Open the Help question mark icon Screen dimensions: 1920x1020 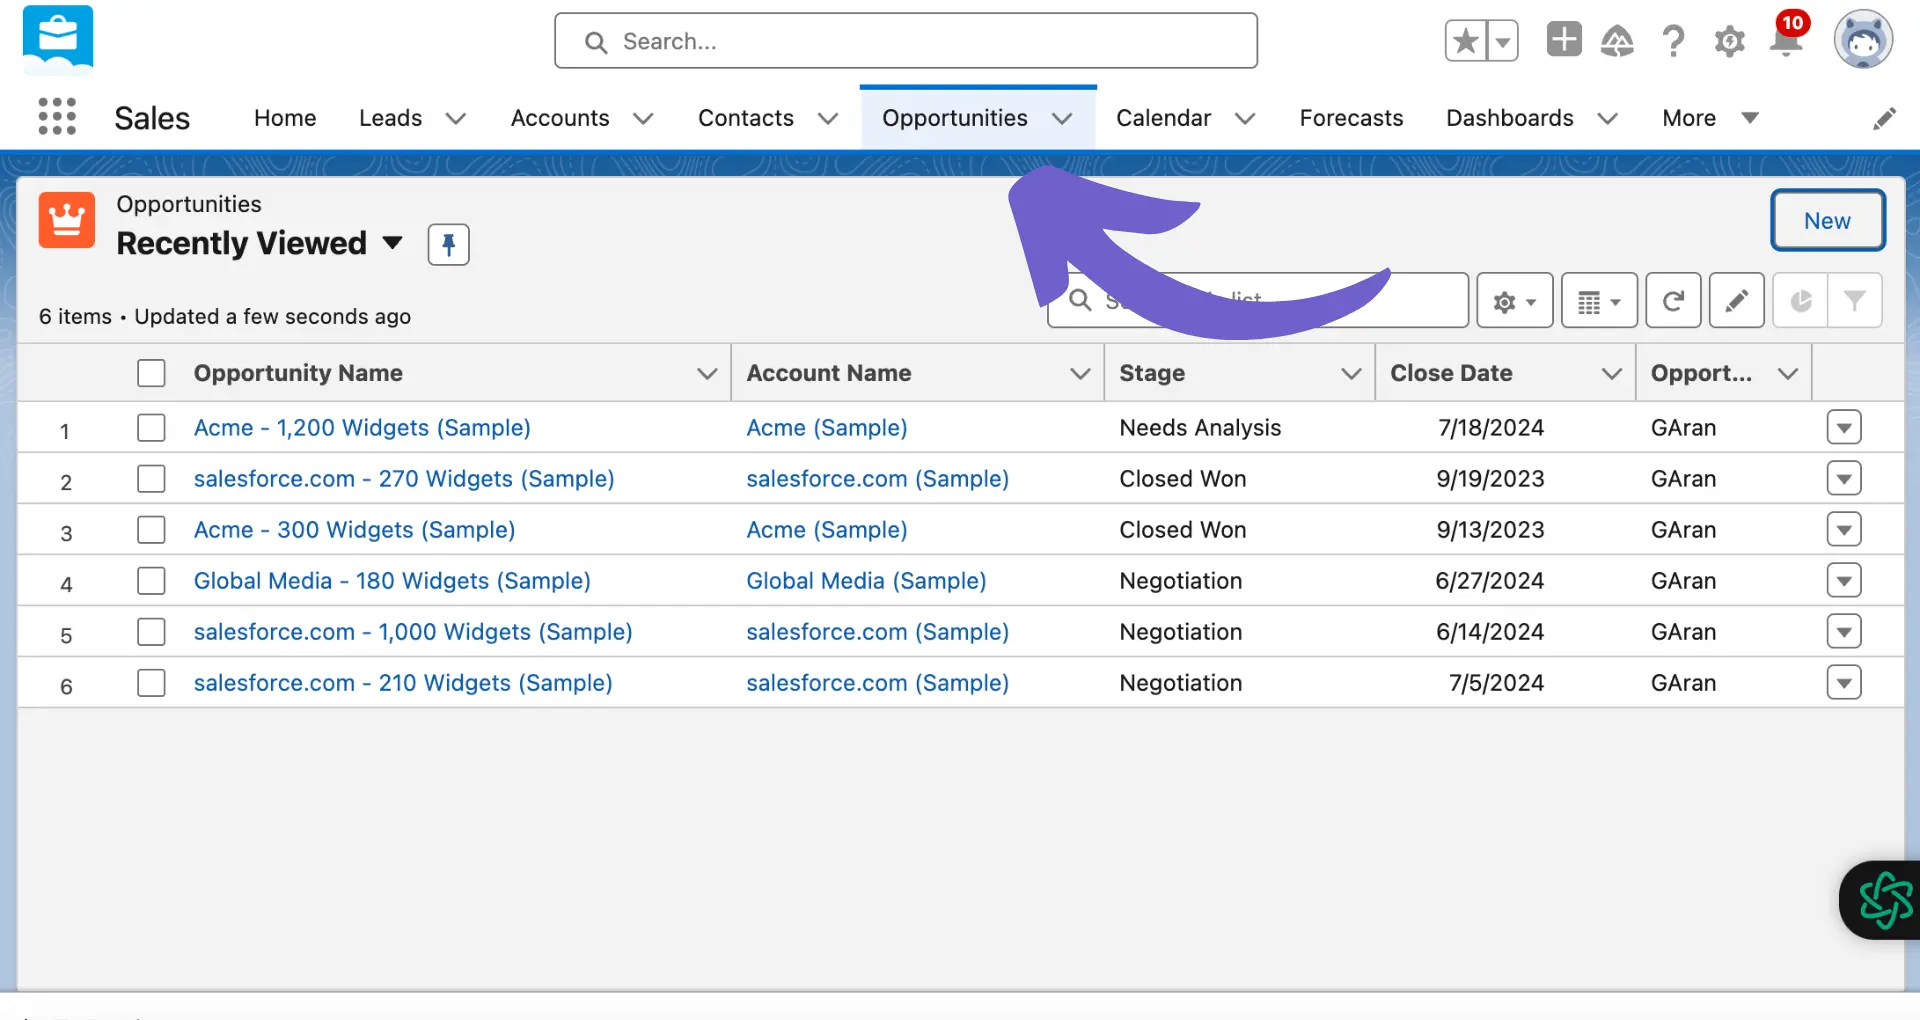[x=1673, y=41]
